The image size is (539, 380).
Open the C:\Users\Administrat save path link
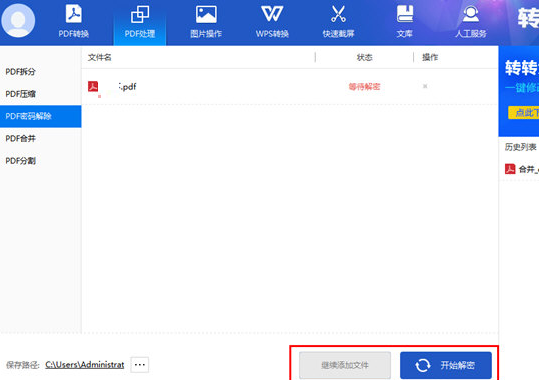click(85, 365)
